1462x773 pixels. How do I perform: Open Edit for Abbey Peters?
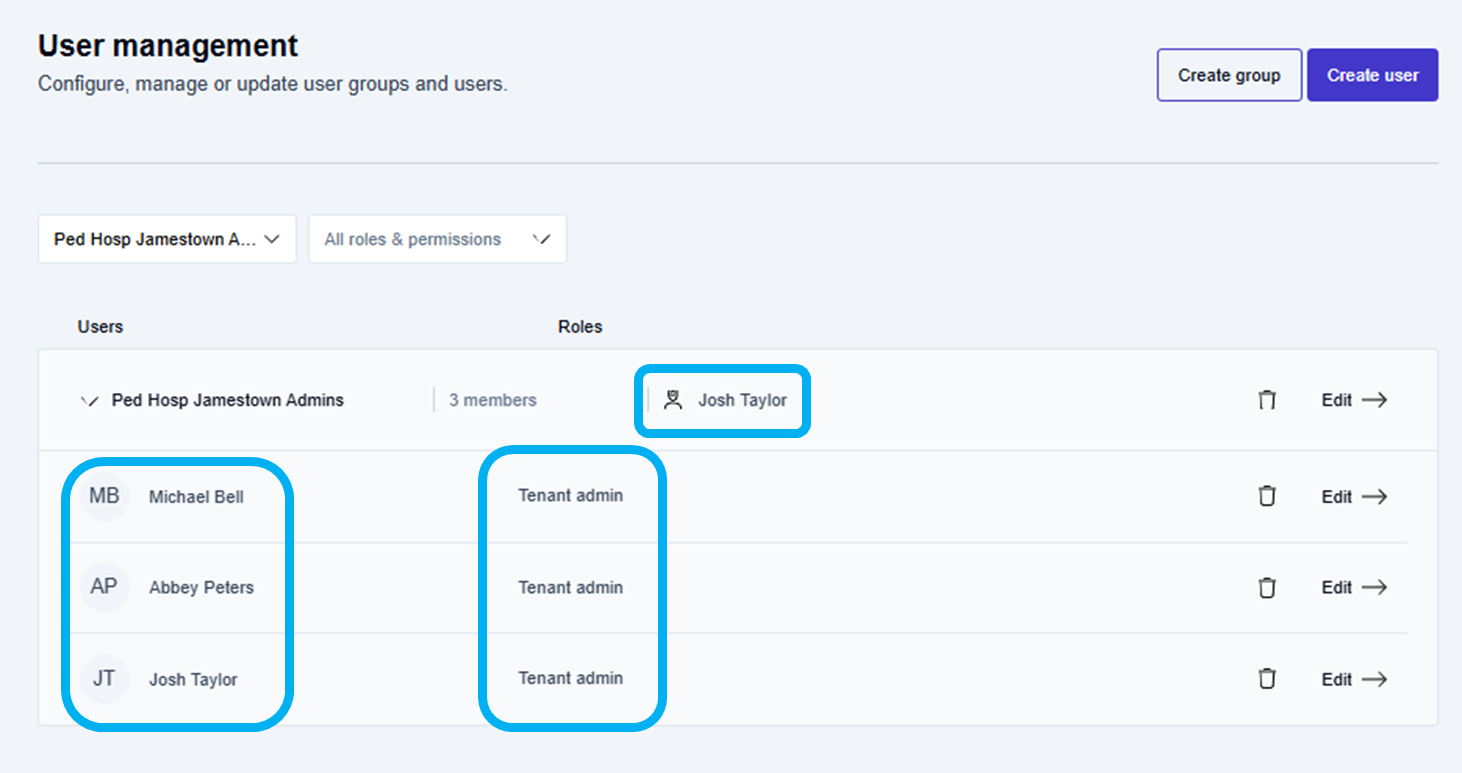(1354, 587)
